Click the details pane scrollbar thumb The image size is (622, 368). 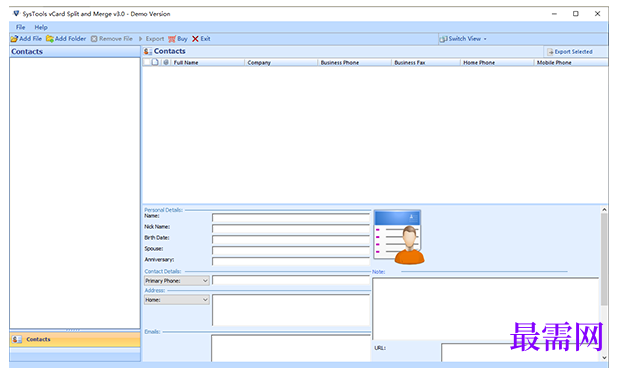point(604,259)
